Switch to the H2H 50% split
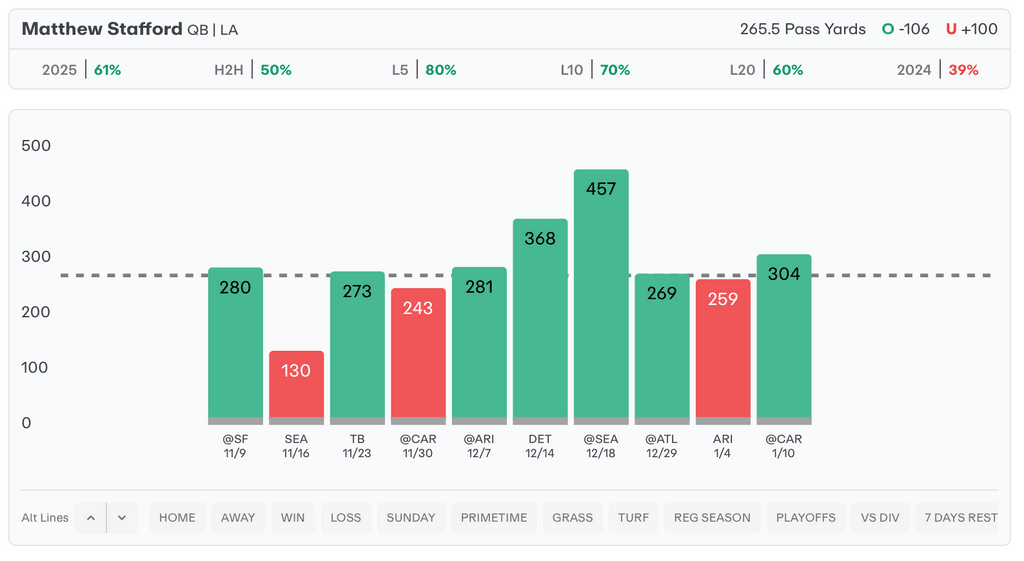This screenshot has height=561, width=1024. pos(252,70)
